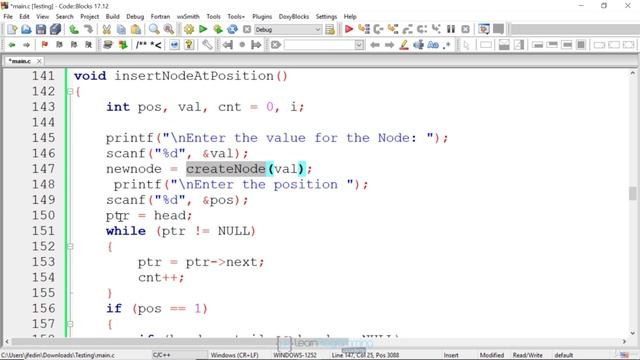Open the wxSmith menu

click(x=188, y=17)
